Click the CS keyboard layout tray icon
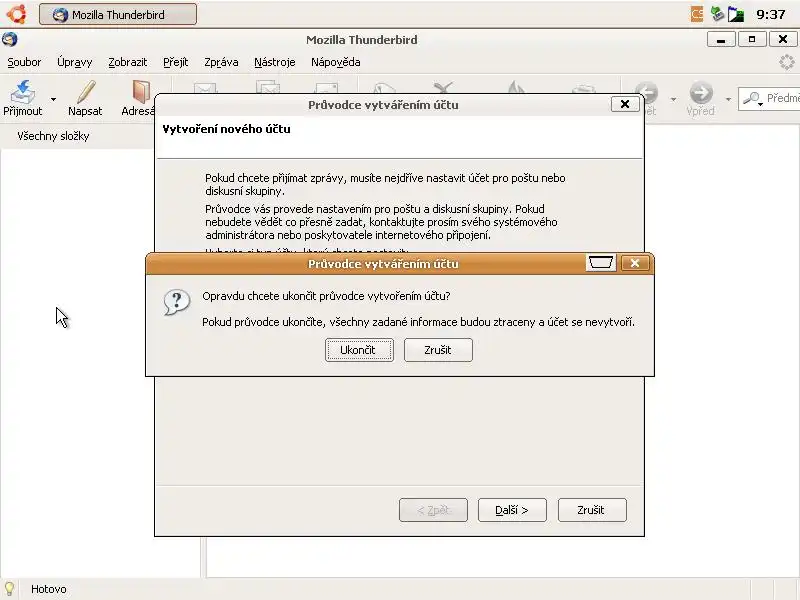Screen dimensions: 800x600 [697, 14]
